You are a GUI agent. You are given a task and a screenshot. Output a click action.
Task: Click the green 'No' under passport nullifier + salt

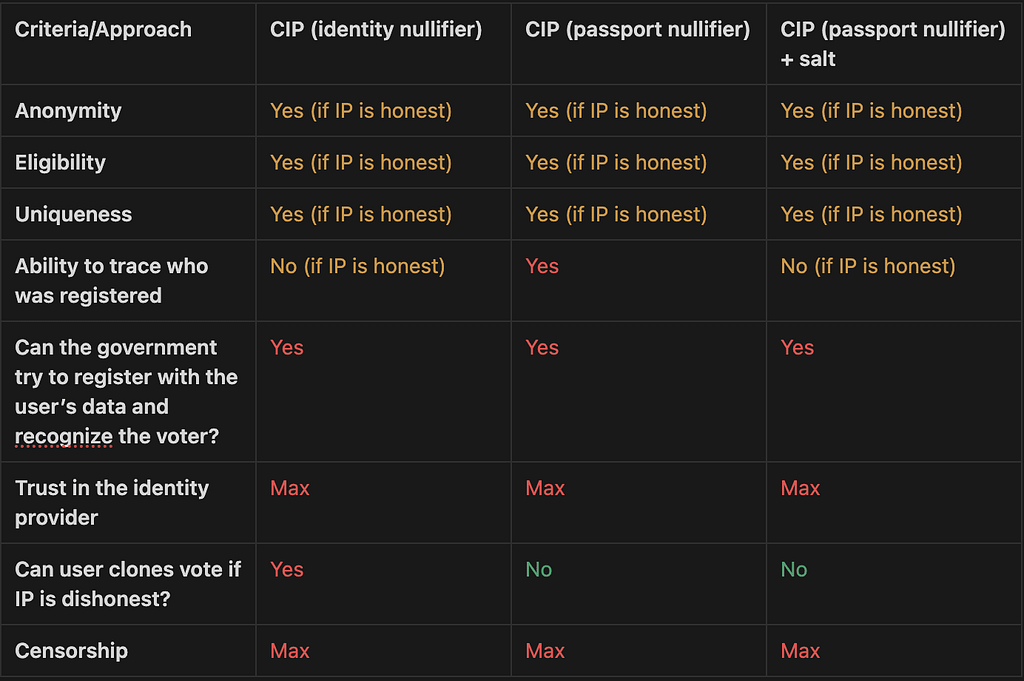[794, 569]
